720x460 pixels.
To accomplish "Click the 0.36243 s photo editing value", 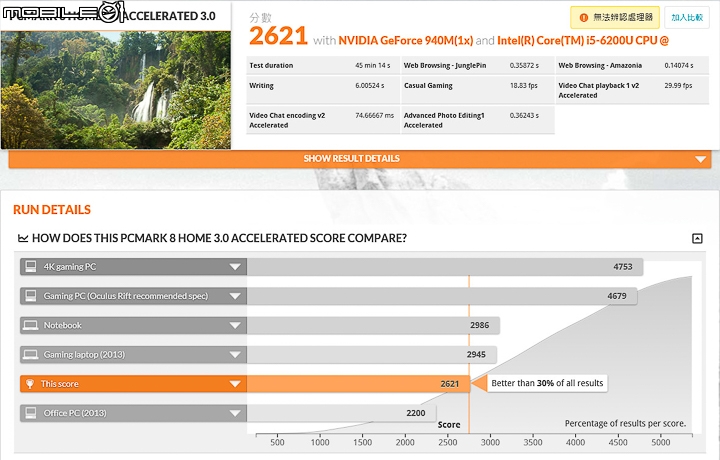I will point(524,115).
